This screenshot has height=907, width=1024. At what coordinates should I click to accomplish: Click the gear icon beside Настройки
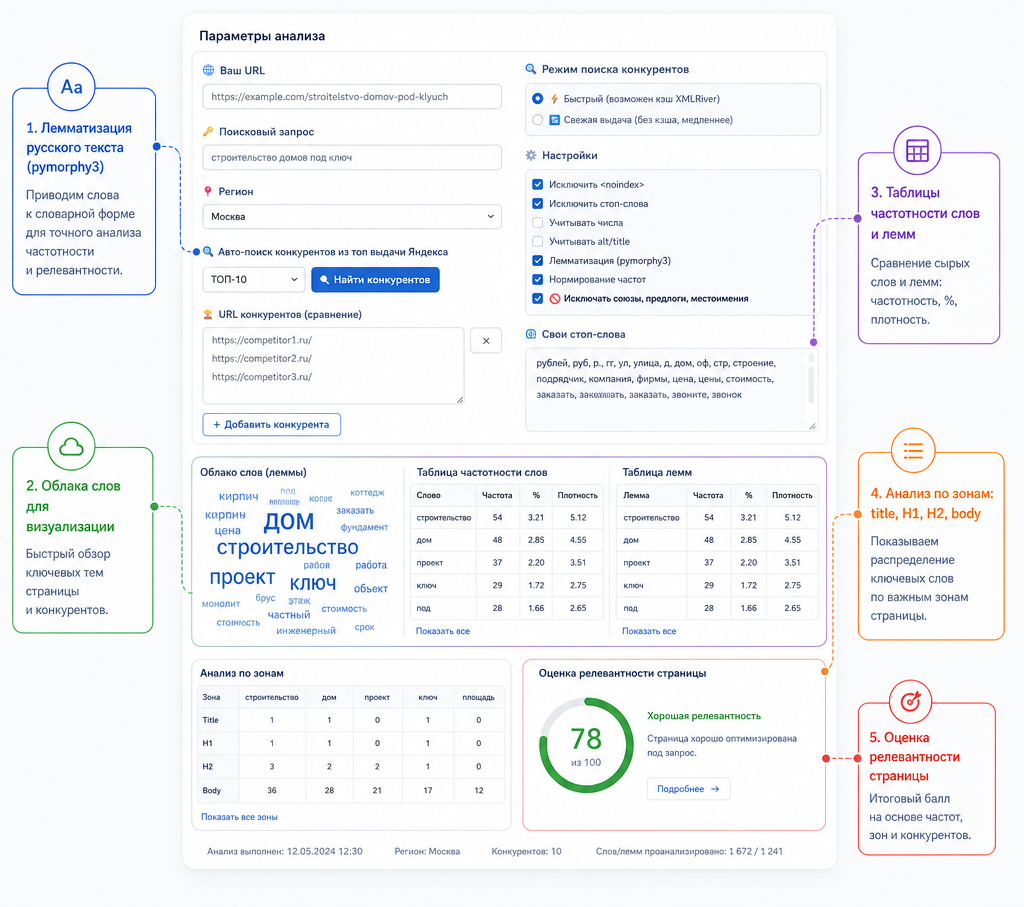coord(531,155)
